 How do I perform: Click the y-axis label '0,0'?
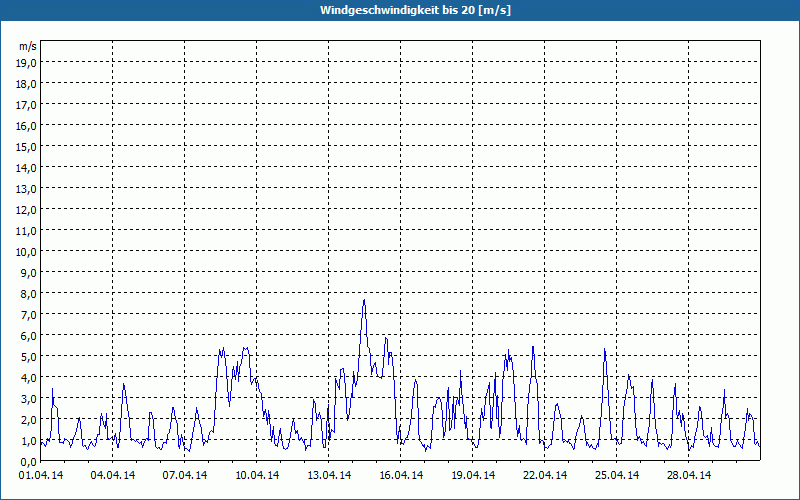click(x=29, y=462)
